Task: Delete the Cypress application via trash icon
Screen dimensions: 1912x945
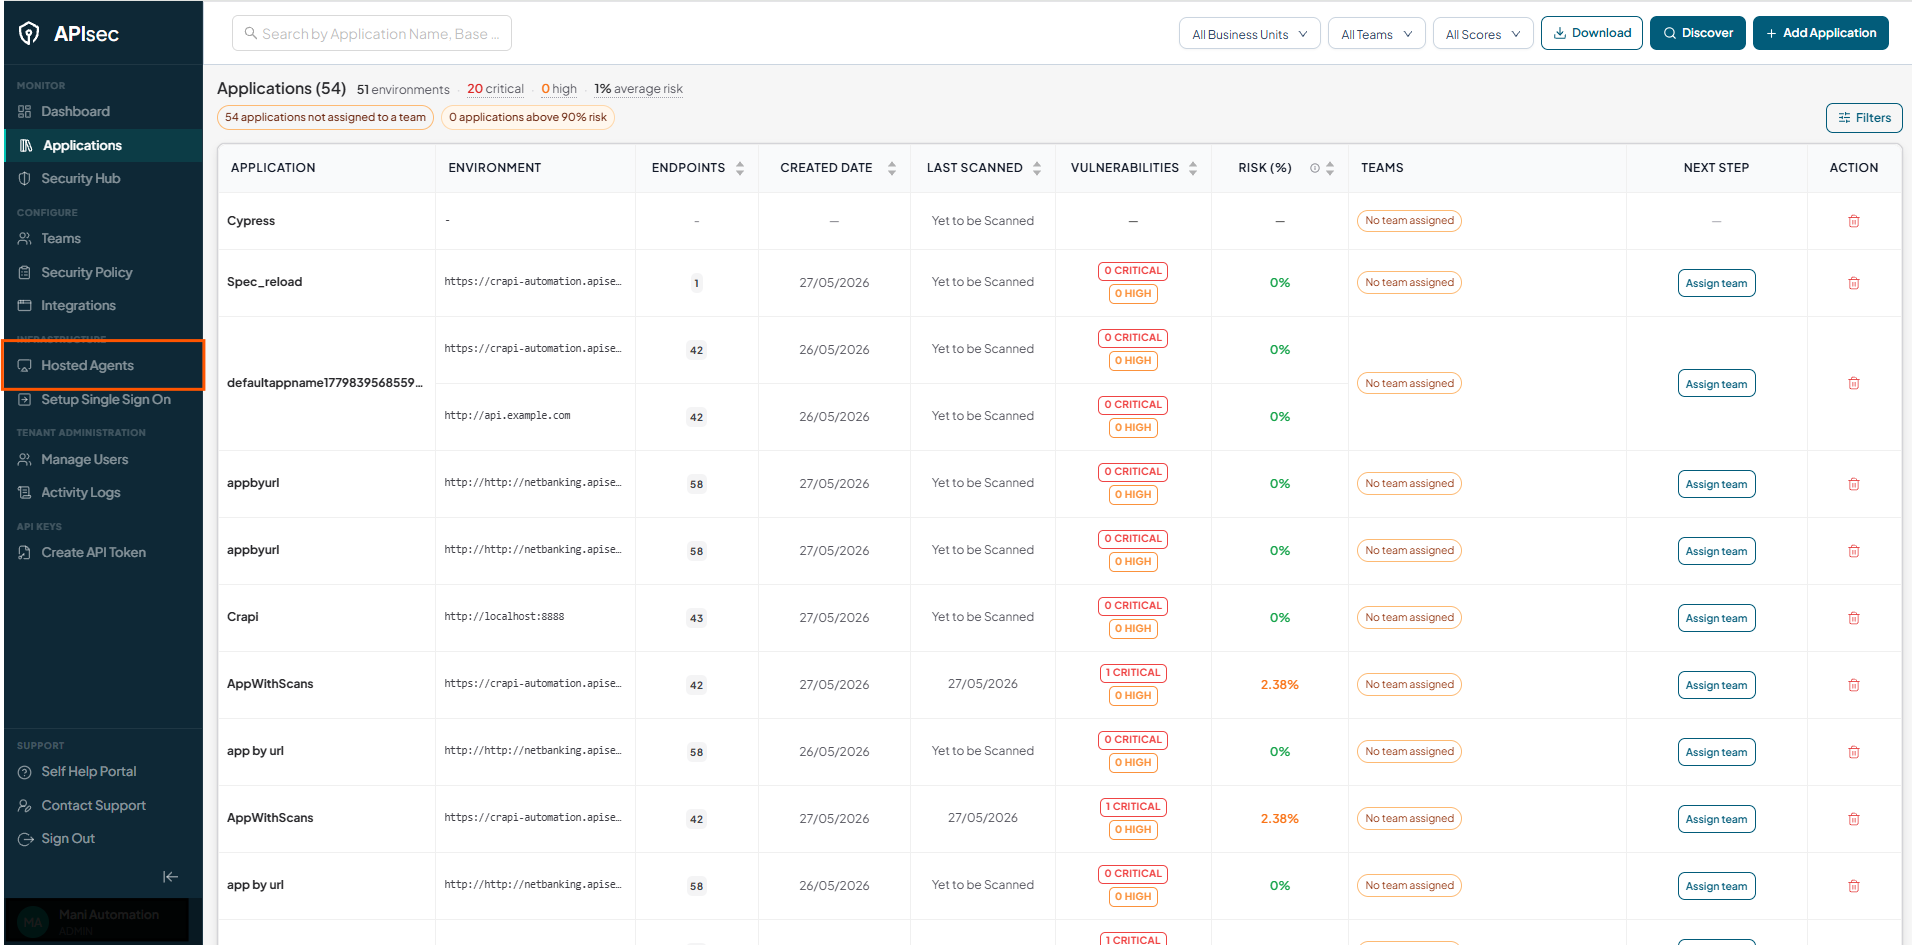Action: tap(1854, 221)
